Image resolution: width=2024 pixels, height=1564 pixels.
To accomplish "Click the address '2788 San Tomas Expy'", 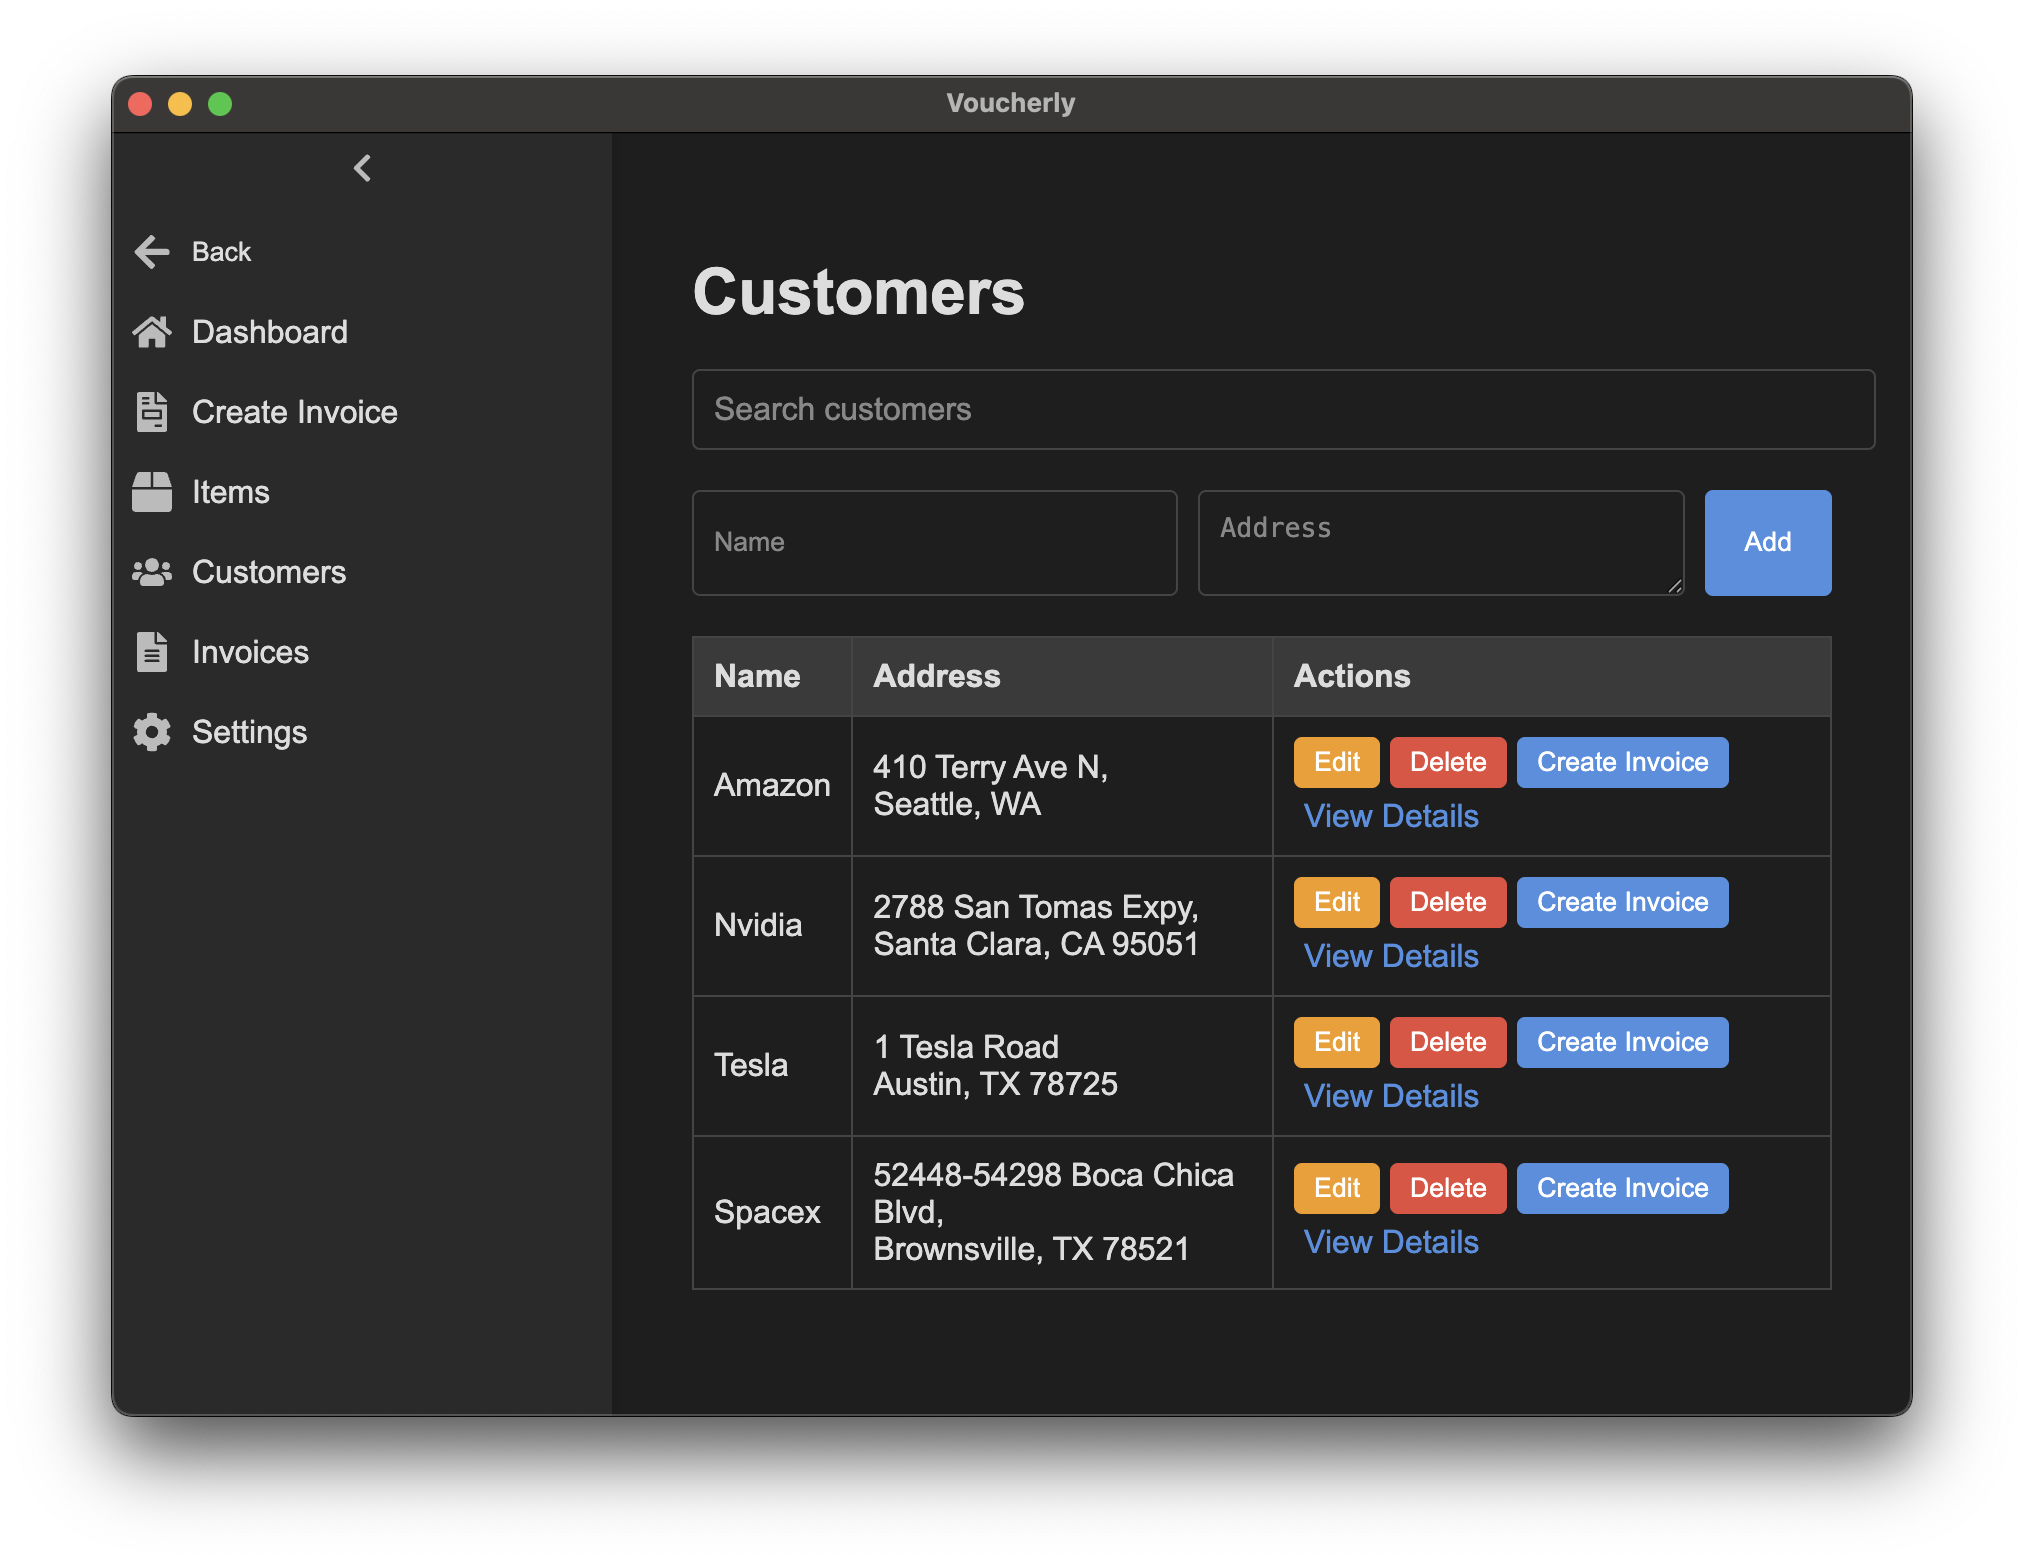I will point(1036,907).
